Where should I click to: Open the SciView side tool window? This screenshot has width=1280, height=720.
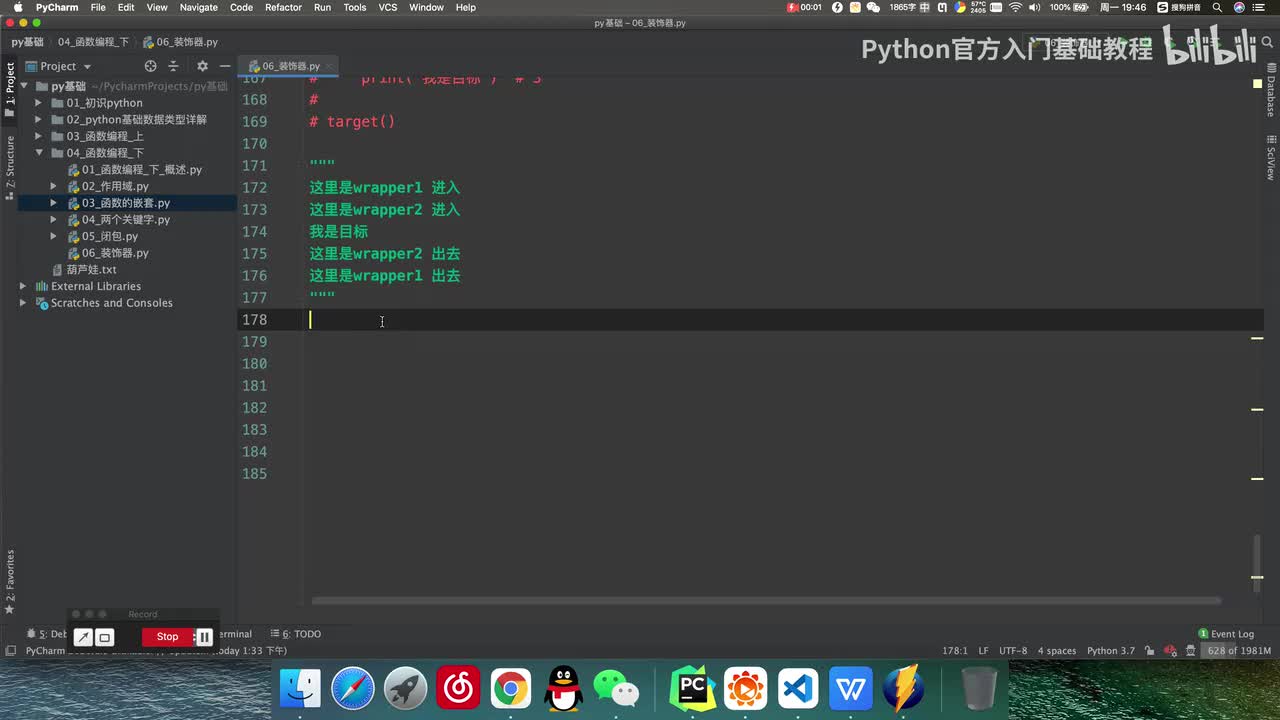1271,156
